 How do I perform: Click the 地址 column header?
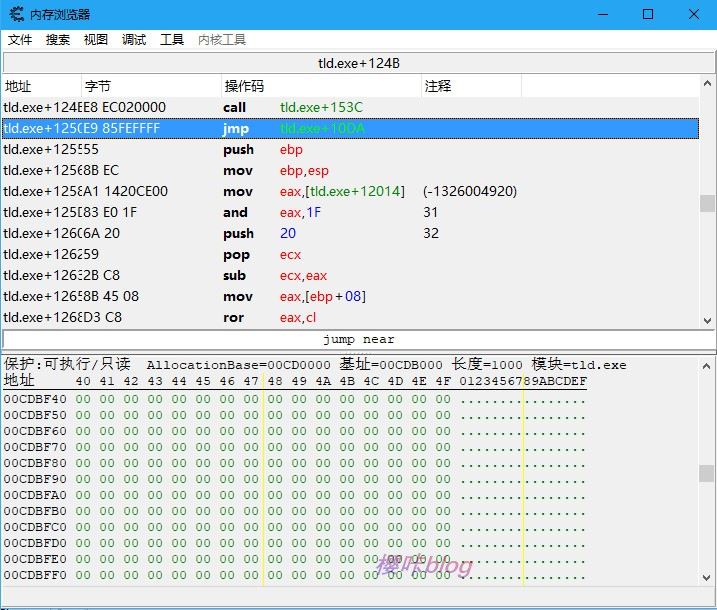(x=40, y=87)
